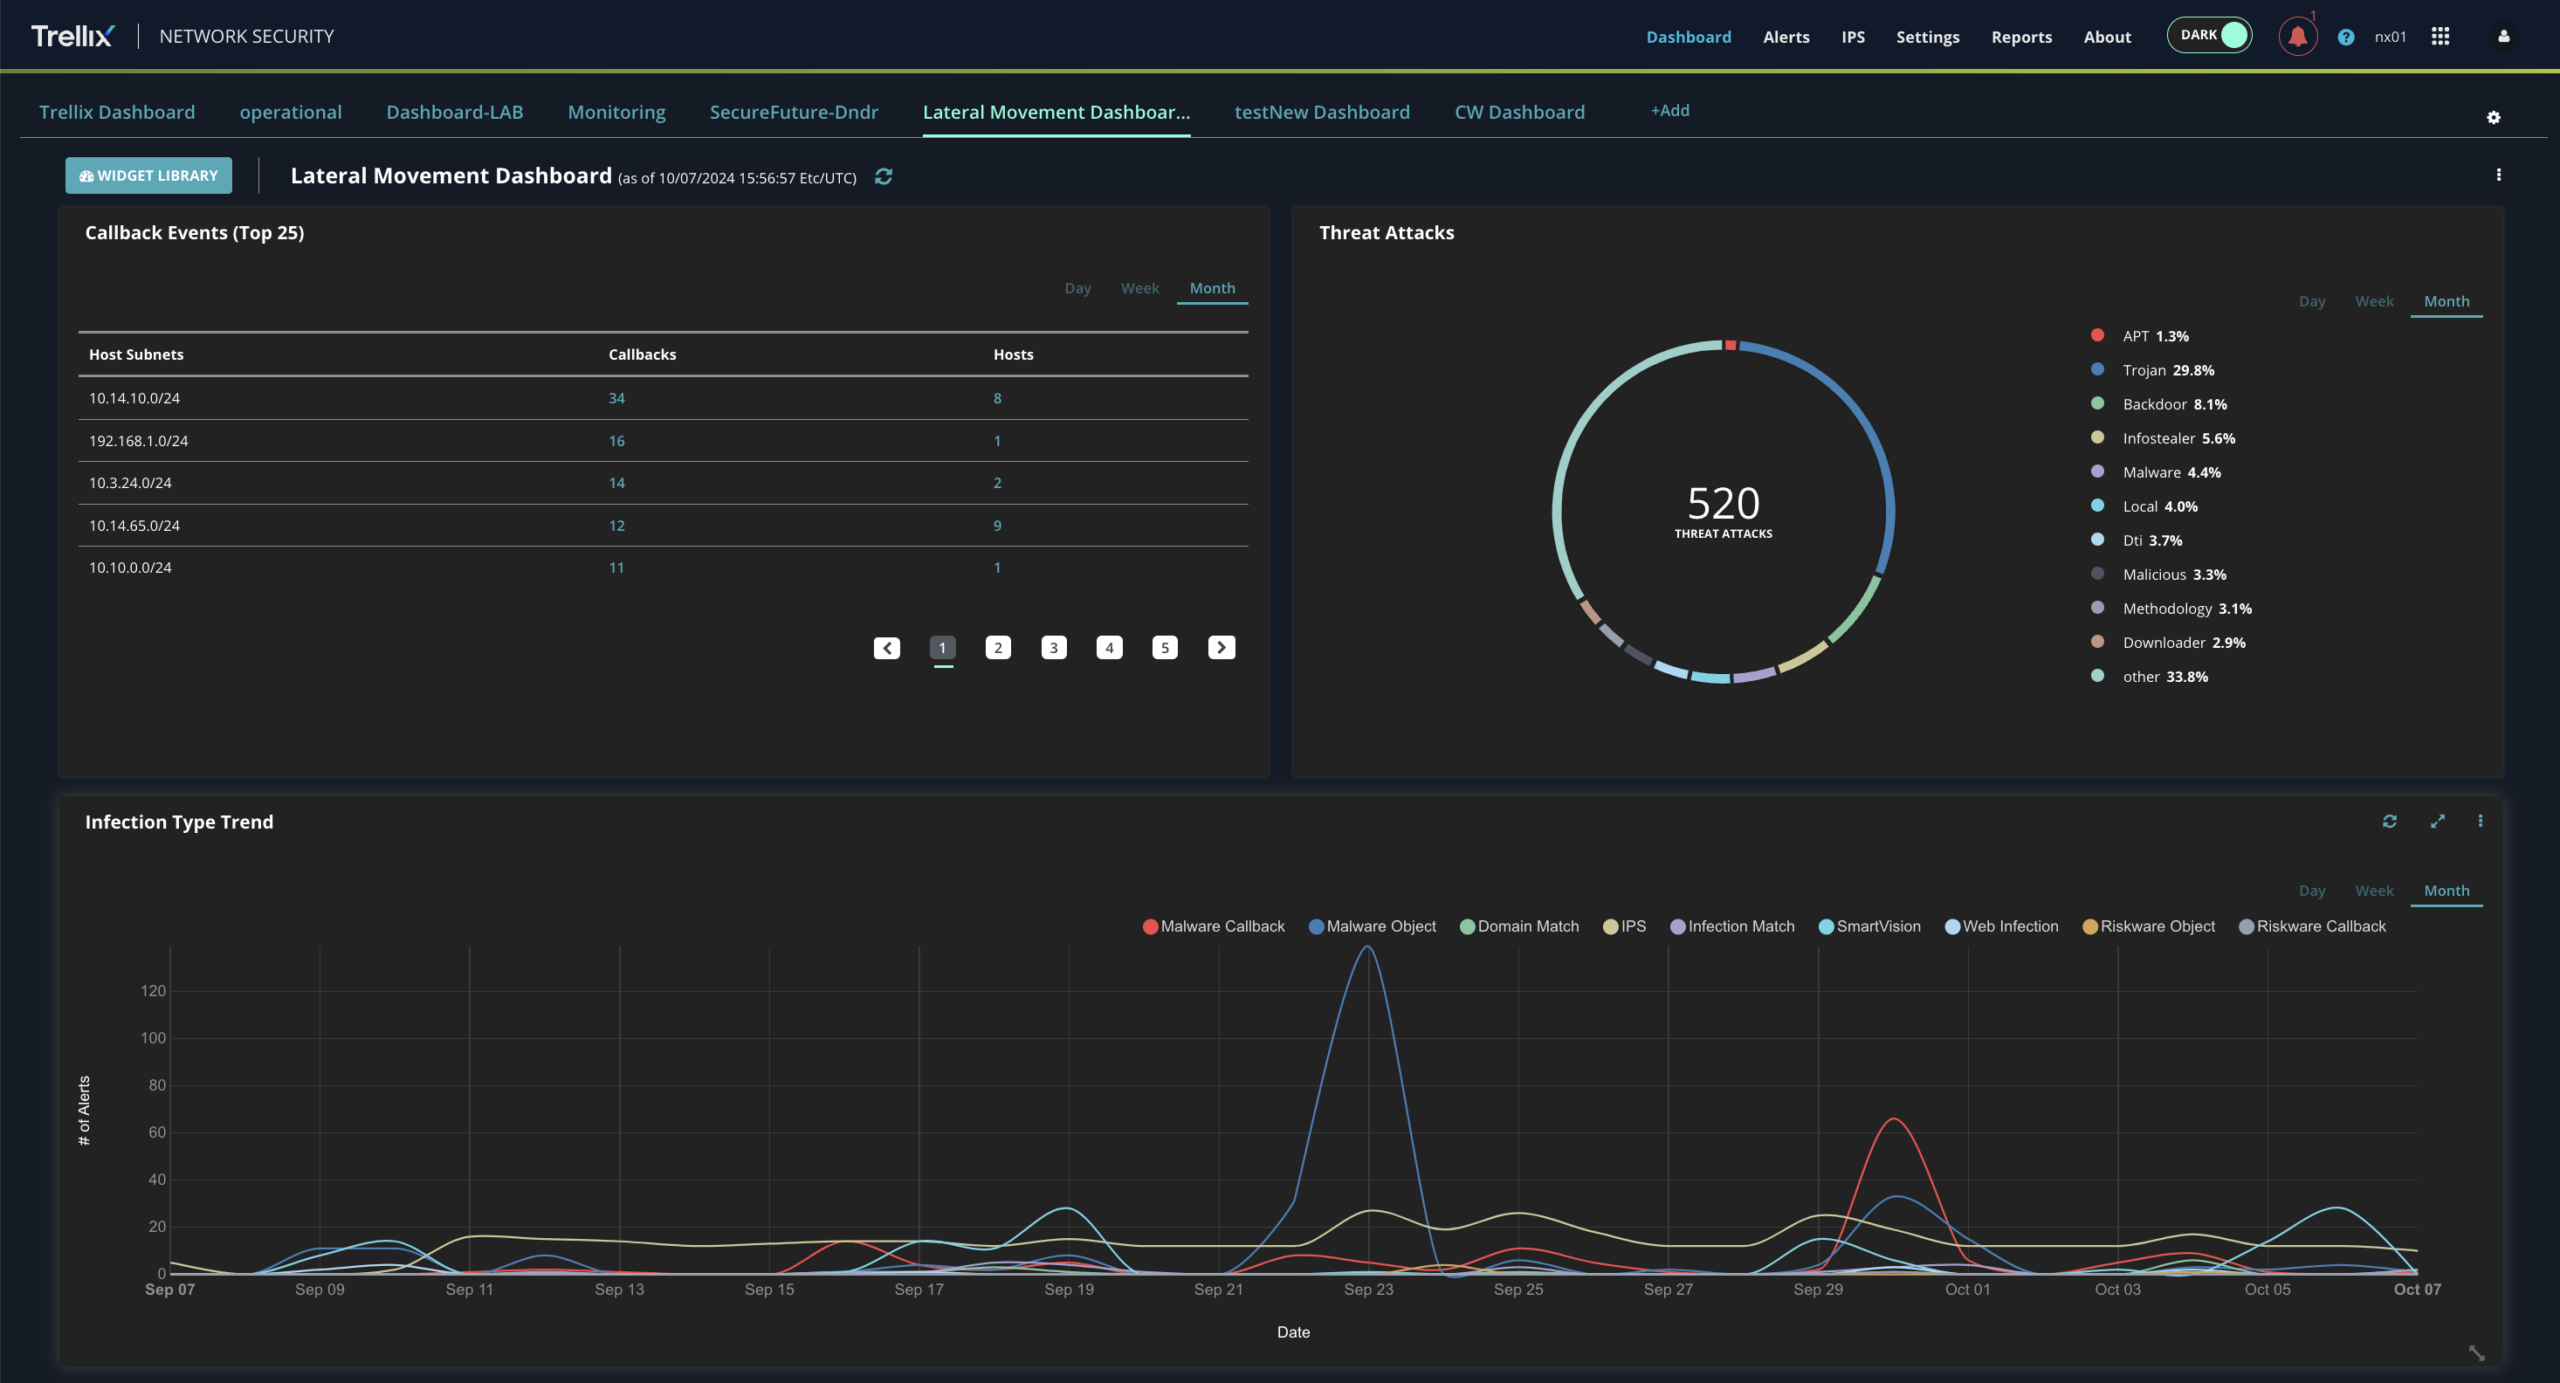Click the 34 callbacks link for 10.14.10.0/24
Screen dimensions: 2560x1383
(616, 398)
